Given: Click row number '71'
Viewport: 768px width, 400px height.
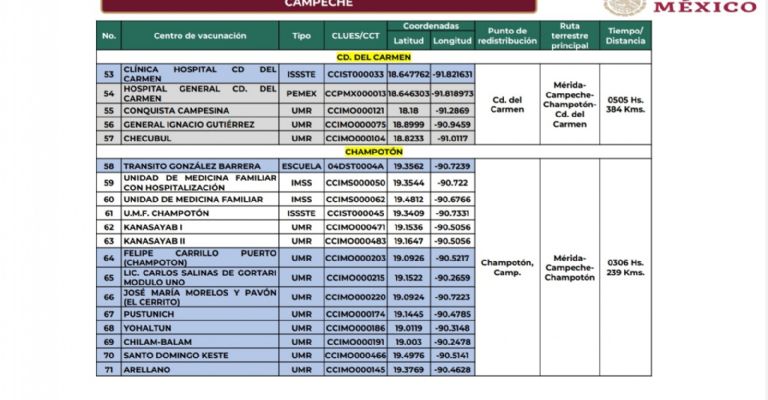Looking at the screenshot, I should point(109,370).
